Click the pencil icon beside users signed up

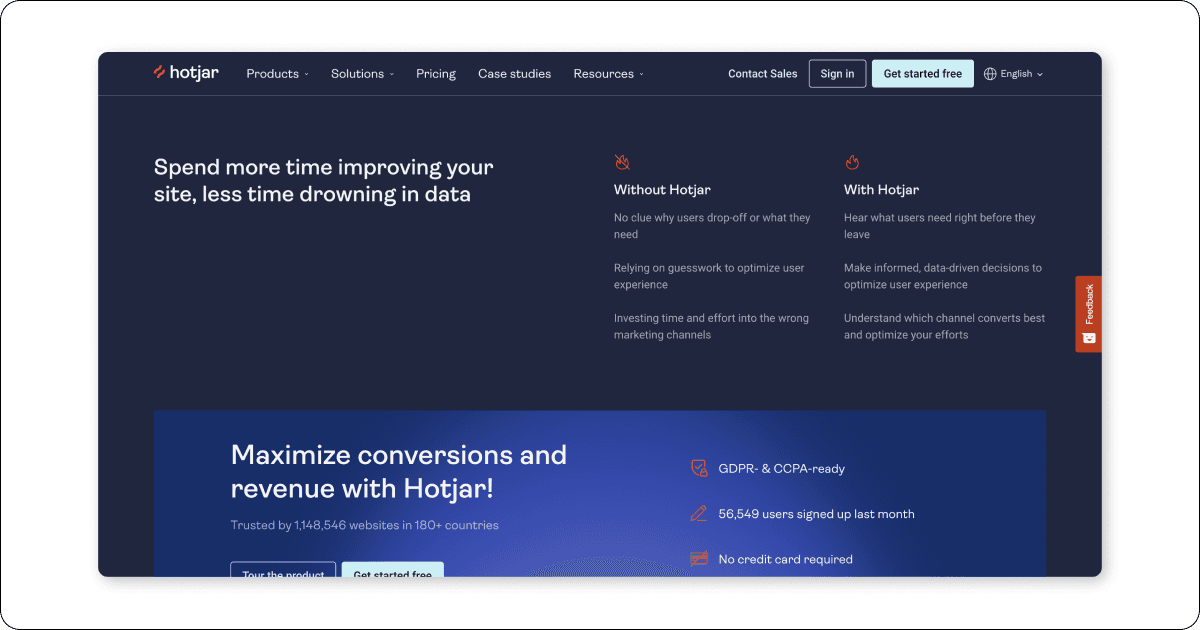click(x=699, y=514)
